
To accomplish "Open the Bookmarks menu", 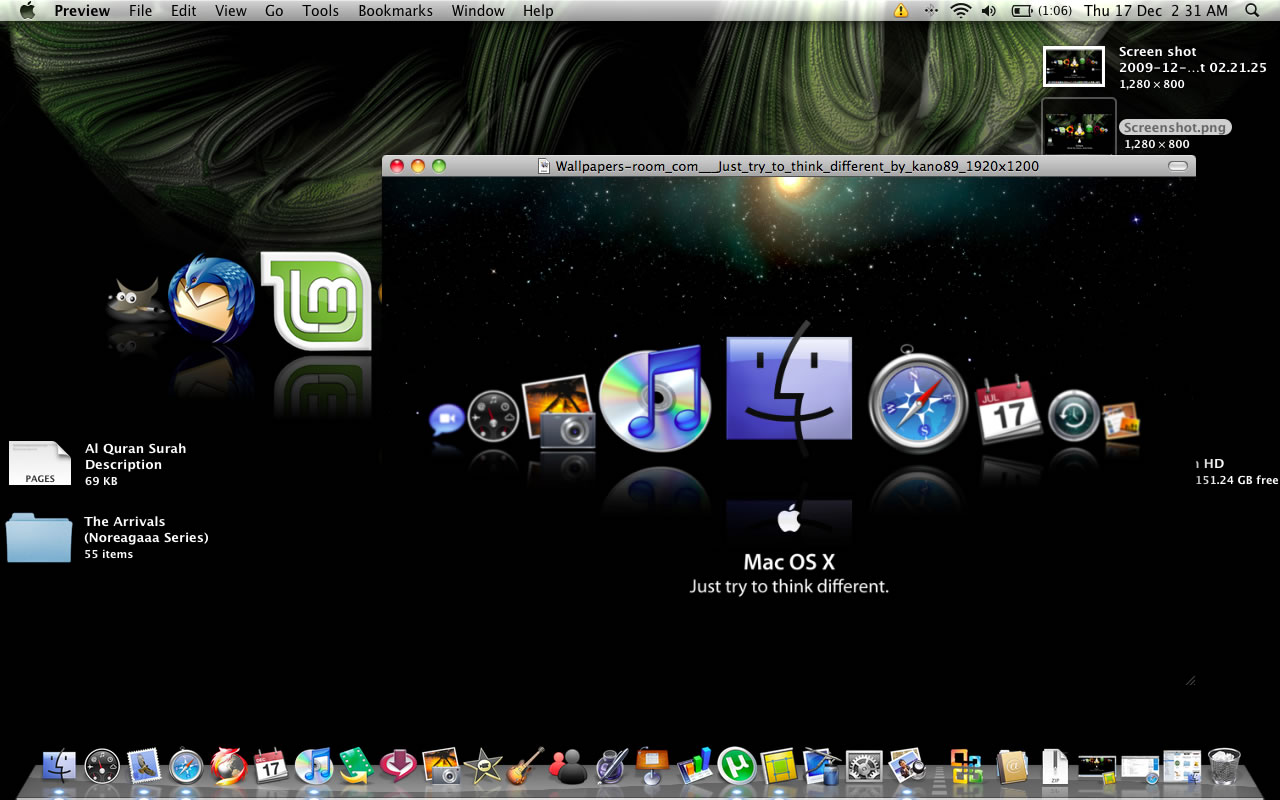I will click(396, 11).
